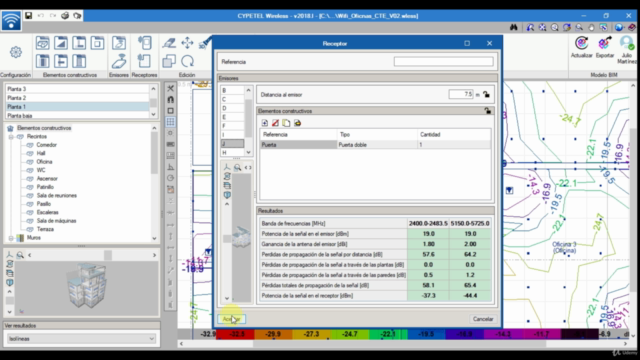Select the rotate tool in Edición

click(x=187, y=61)
